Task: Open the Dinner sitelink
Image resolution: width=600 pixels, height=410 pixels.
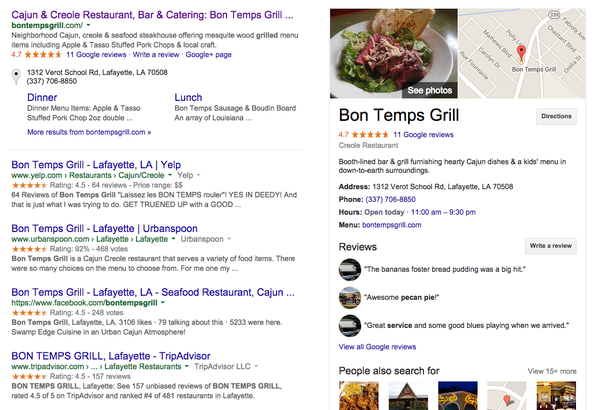Action: coord(42,97)
